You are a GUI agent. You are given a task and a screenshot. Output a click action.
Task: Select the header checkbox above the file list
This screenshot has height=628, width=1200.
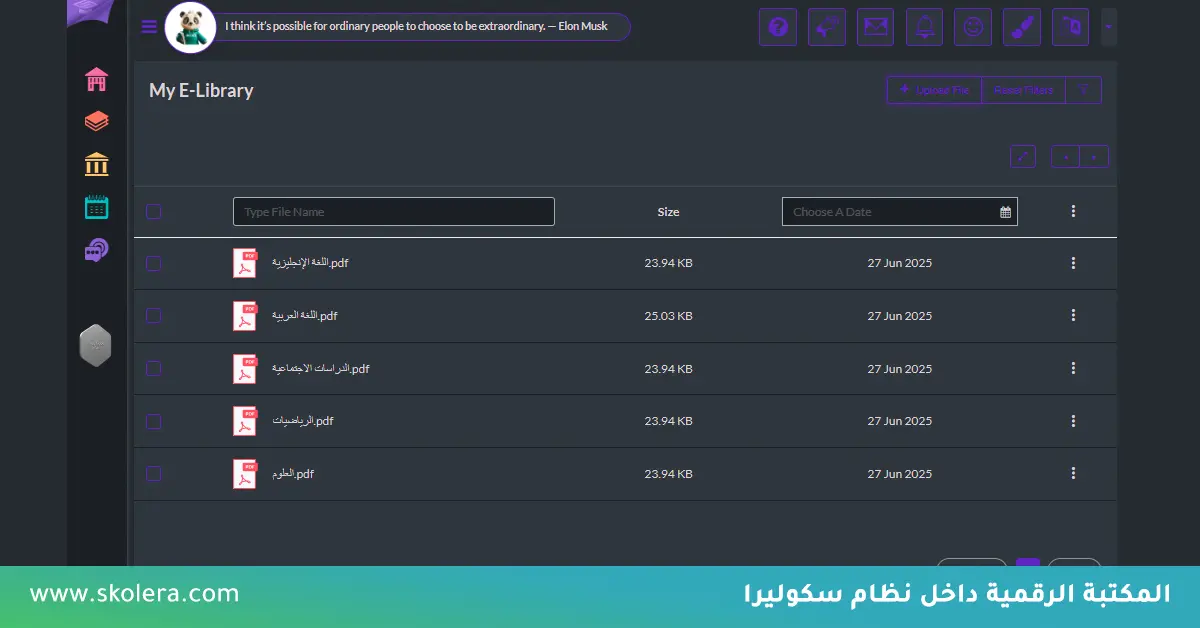pyautogui.click(x=153, y=211)
